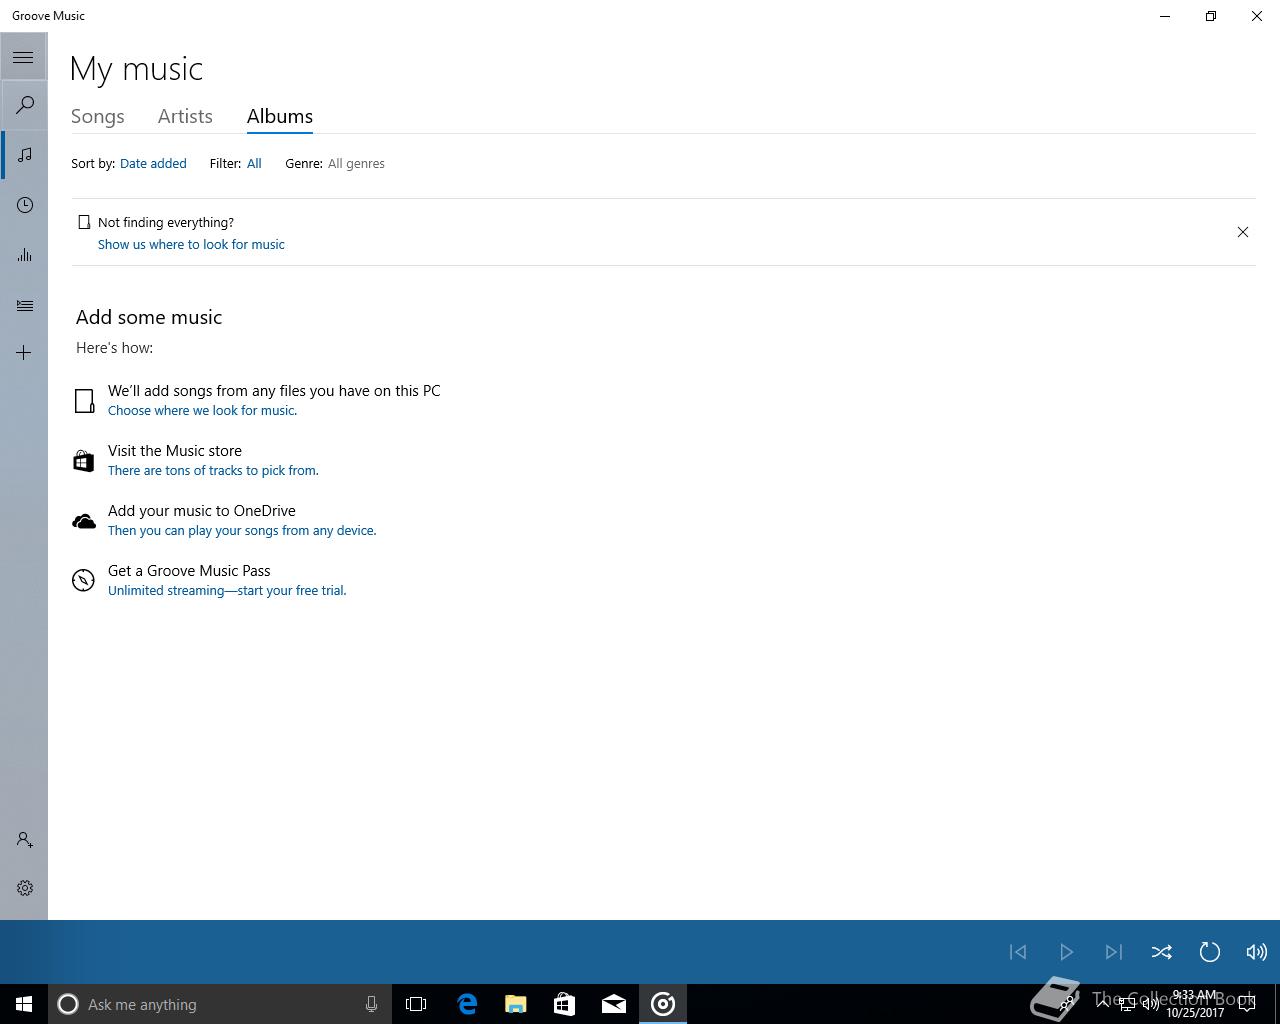Dismiss the Not finding everything banner

(1243, 232)
